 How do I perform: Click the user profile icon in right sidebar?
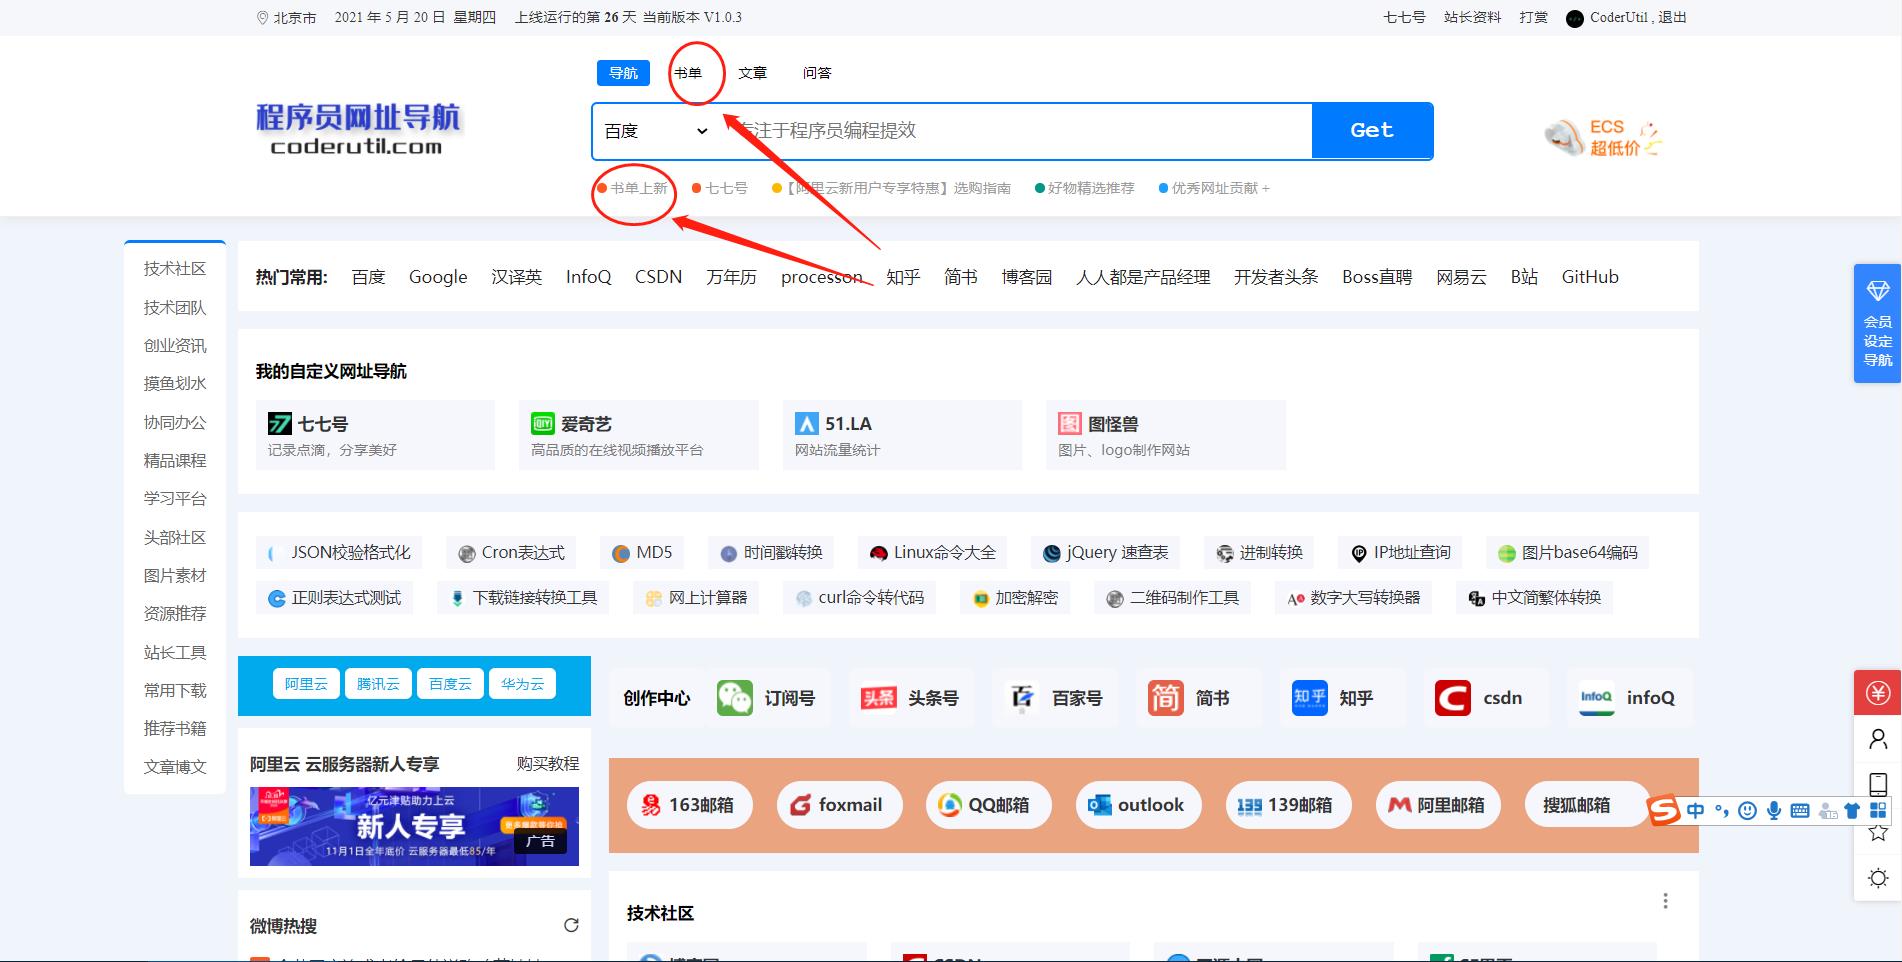[x=1878, y=739]
